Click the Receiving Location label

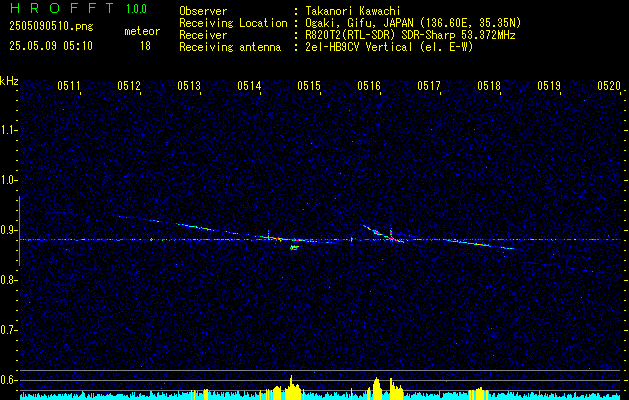coord(233,23)
